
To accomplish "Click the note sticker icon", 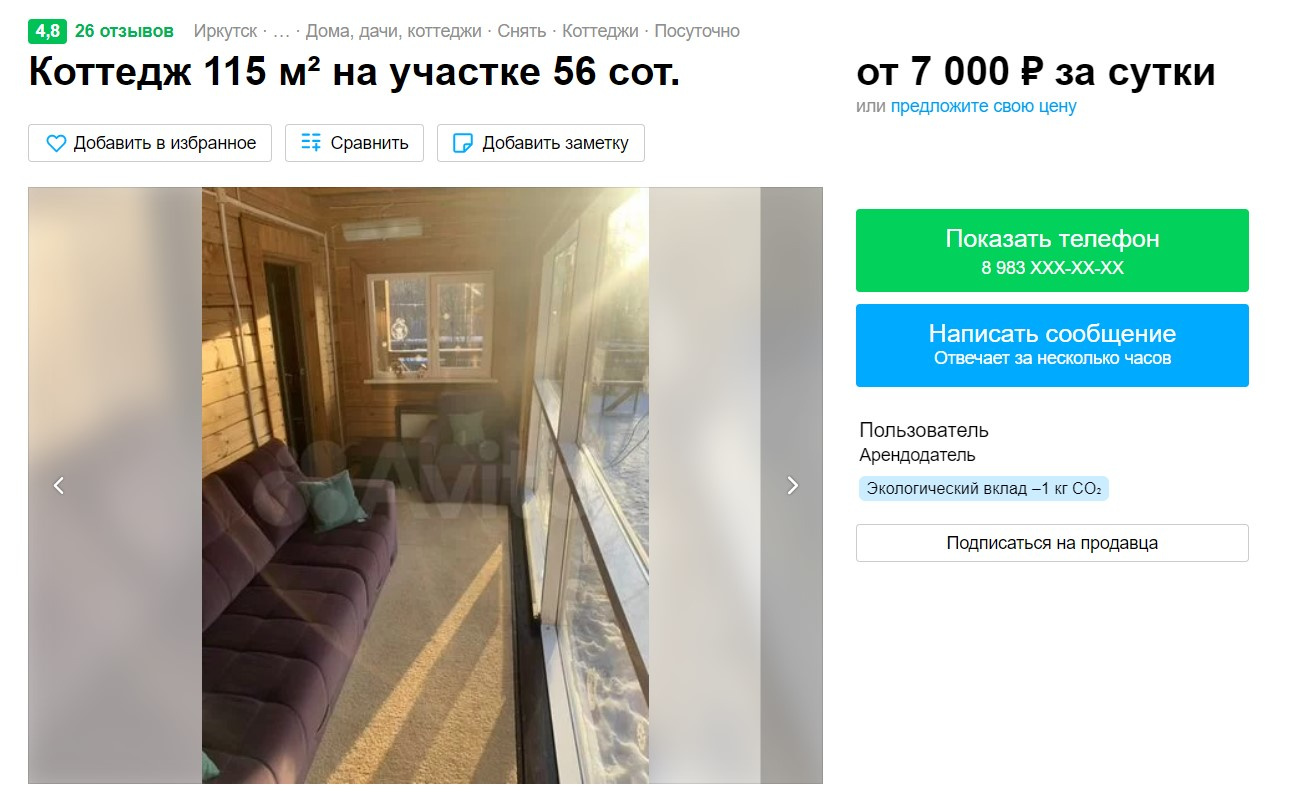I will click(463, 143).
